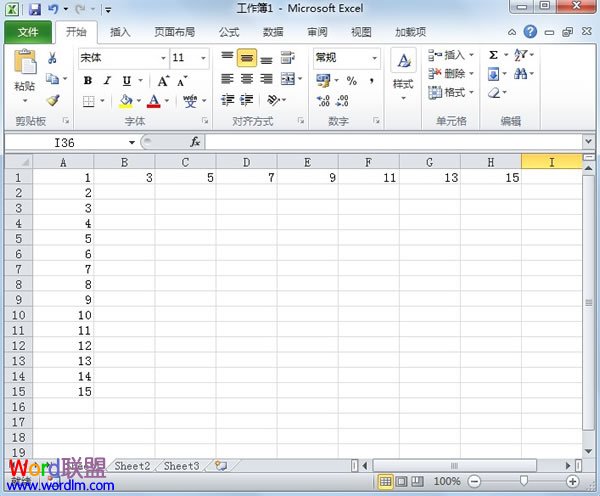Click the increase font size icon

click(x=163, y=80)
